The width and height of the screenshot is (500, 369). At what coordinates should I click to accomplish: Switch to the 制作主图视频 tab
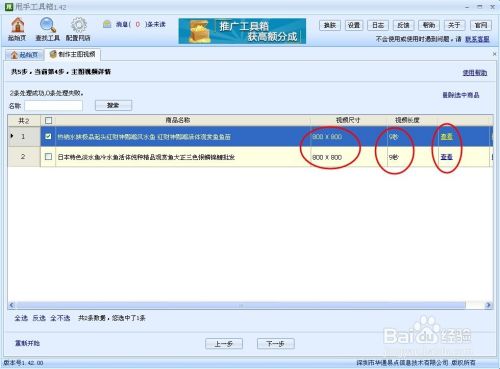click(73, 54)
